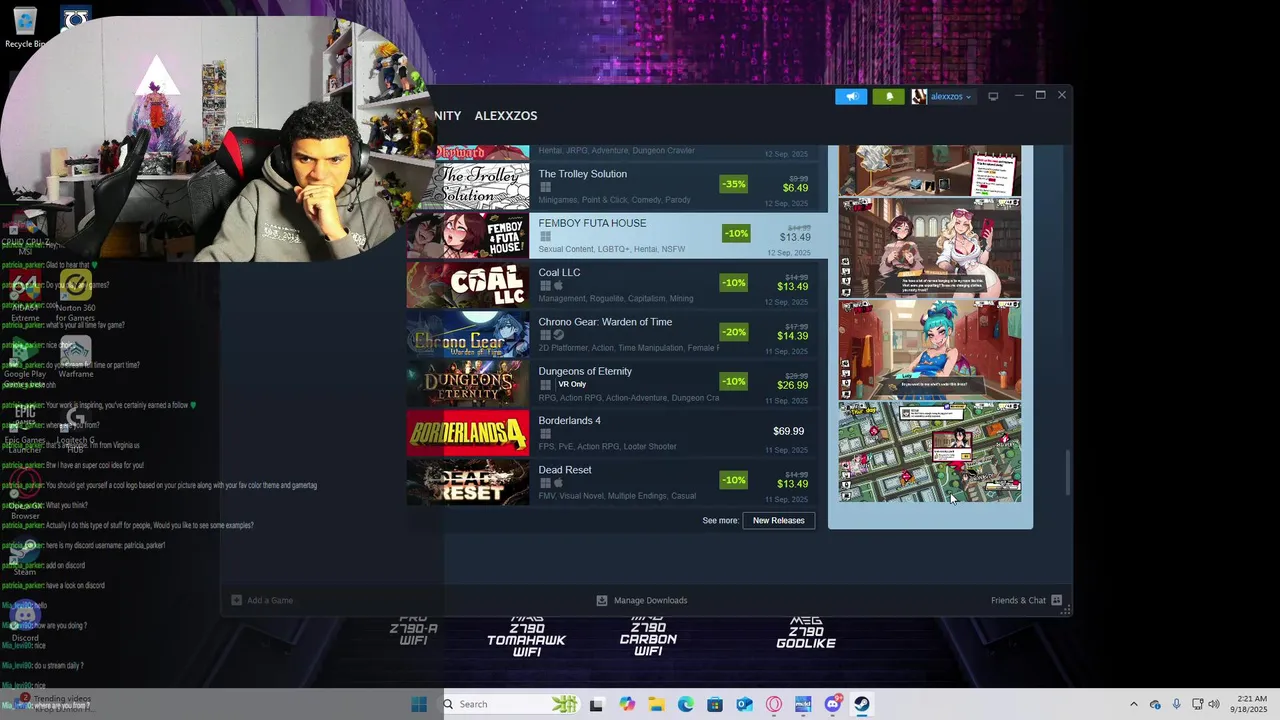Open File Explorer from the taskbar

point(657,704)
